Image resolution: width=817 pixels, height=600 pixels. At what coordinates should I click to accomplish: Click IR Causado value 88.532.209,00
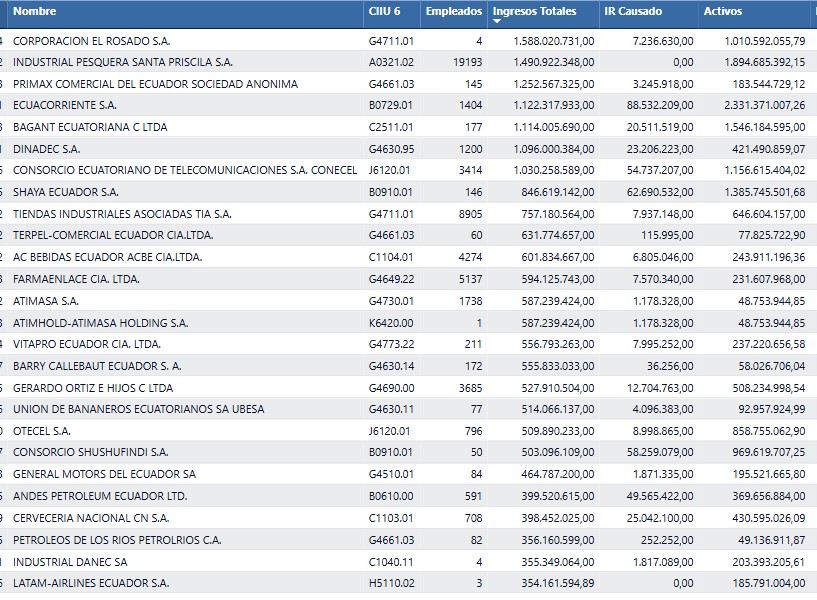[660, 105]
